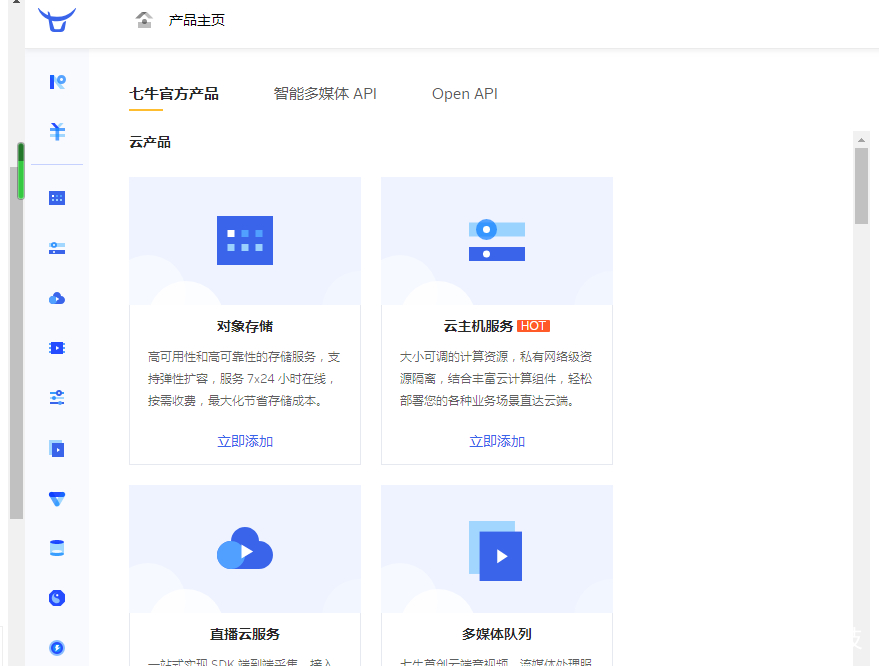The width and height of the screenshot is (879, 666).
Task: Click the 对象存储 card illustration
Action: (244, 240)
